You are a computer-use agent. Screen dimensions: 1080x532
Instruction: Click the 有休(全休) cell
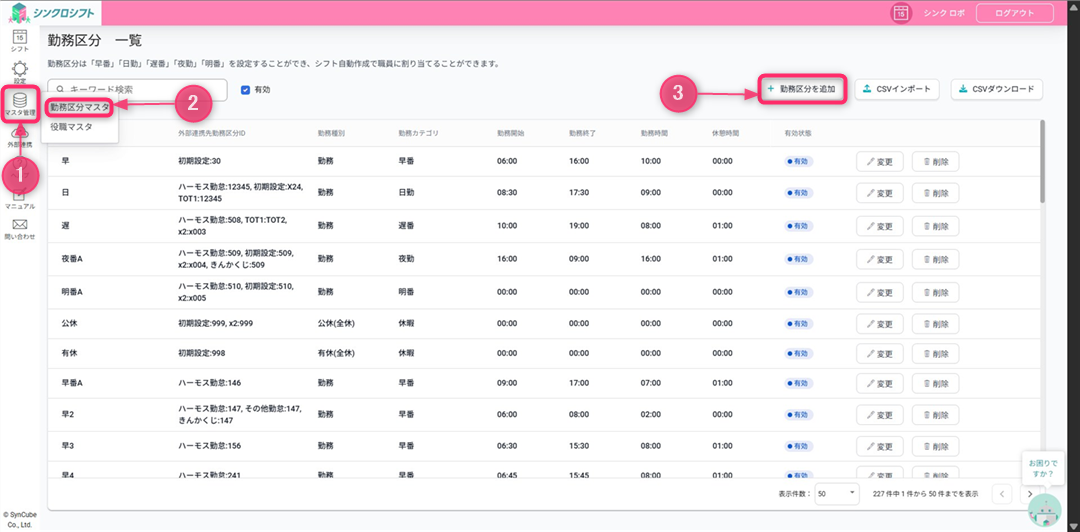coord(336,353)
